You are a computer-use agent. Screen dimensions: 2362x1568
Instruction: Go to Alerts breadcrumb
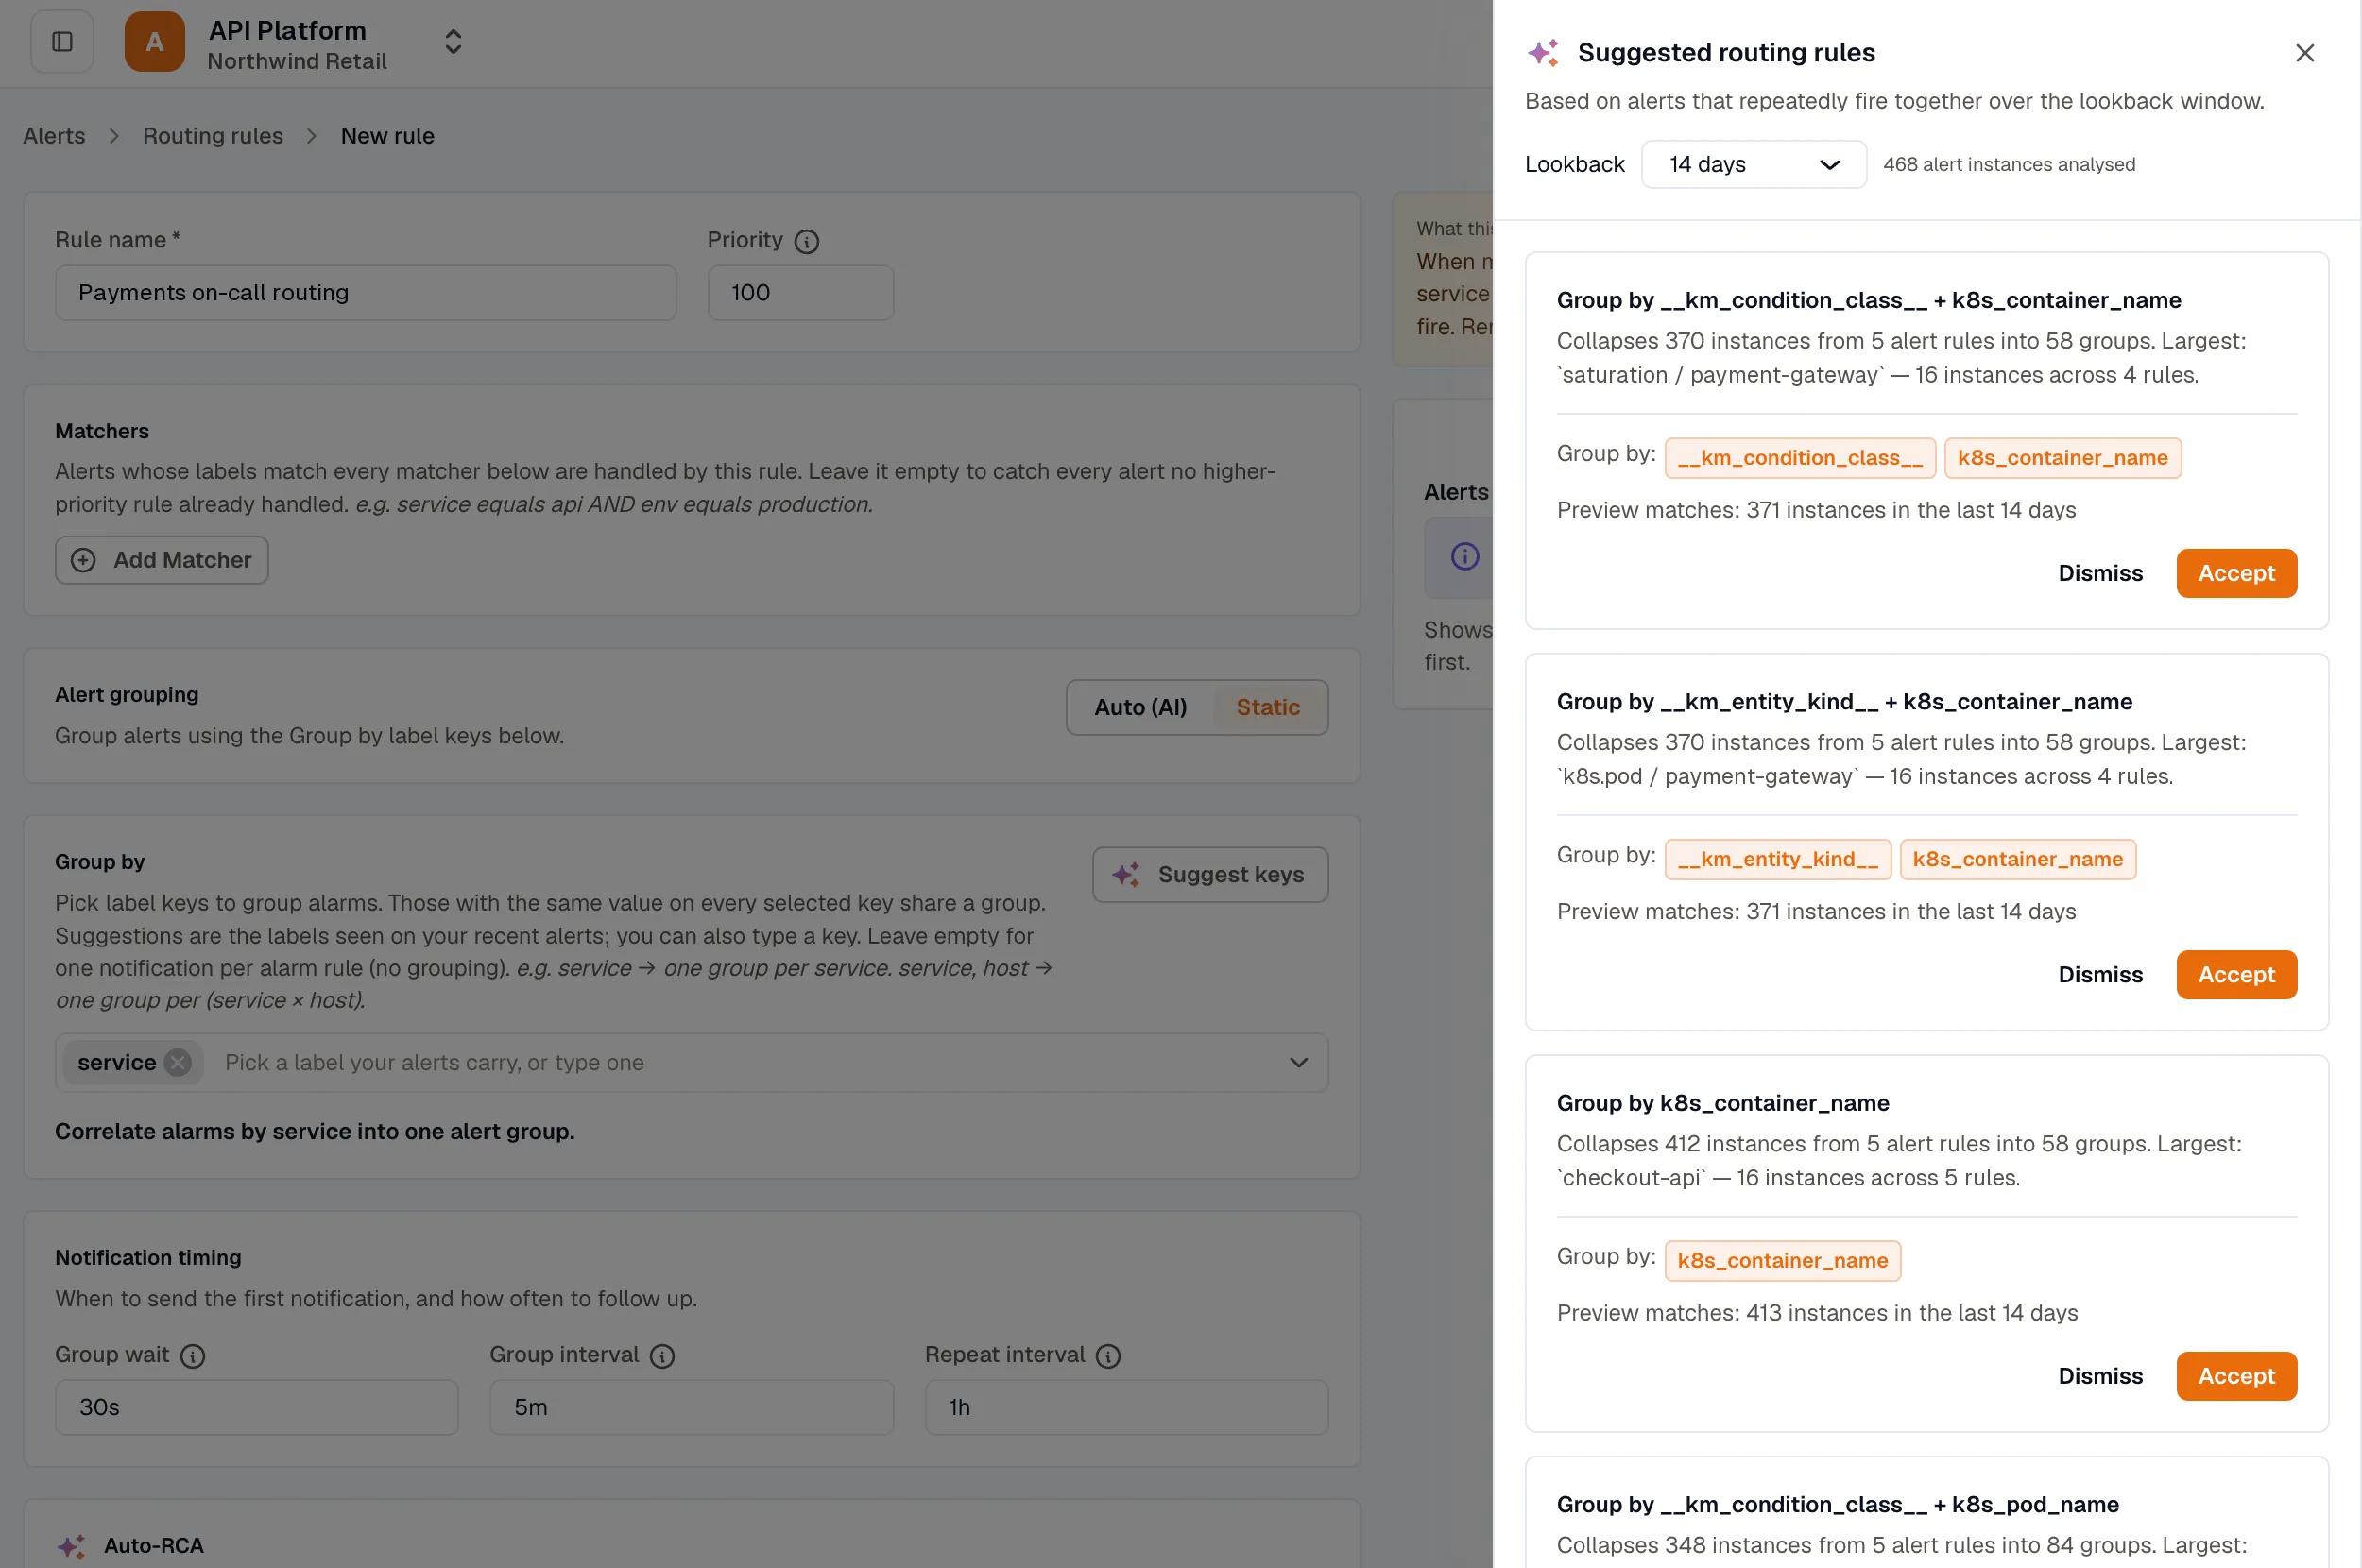click(54, 136)
